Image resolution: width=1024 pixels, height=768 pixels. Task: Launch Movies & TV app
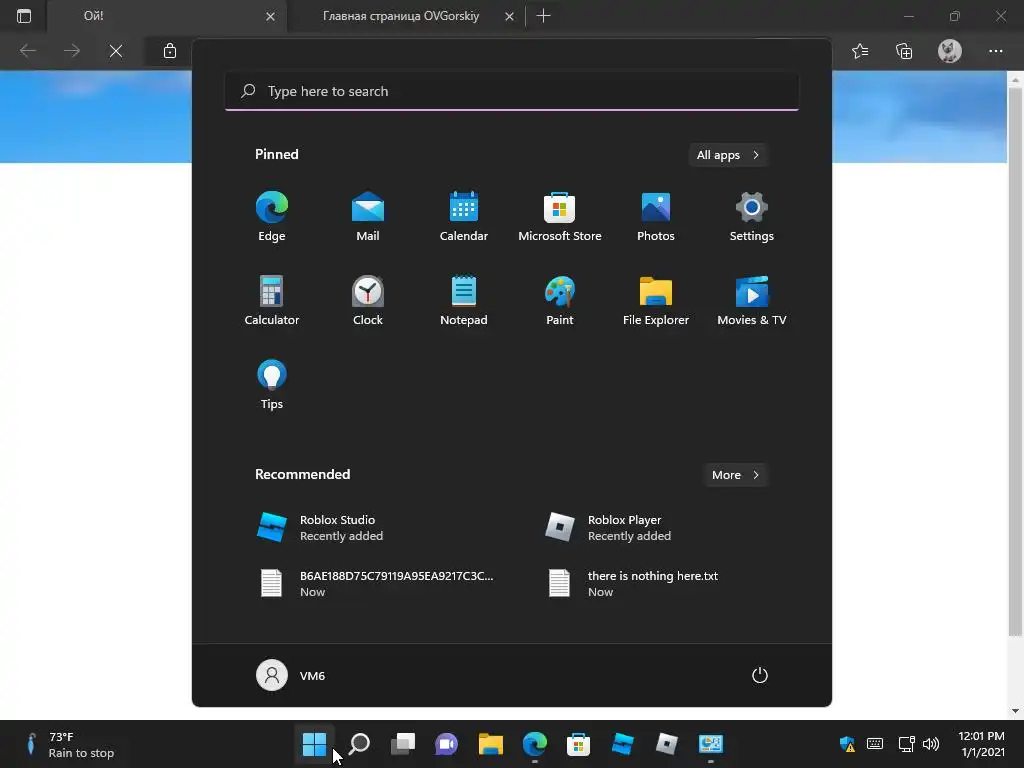752,300
